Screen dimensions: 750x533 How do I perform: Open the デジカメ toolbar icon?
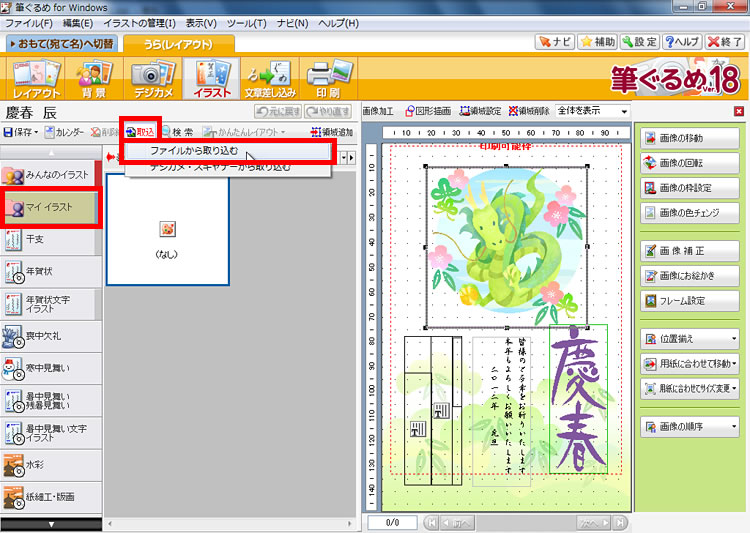pyautogui.click(x=153, y=78)
